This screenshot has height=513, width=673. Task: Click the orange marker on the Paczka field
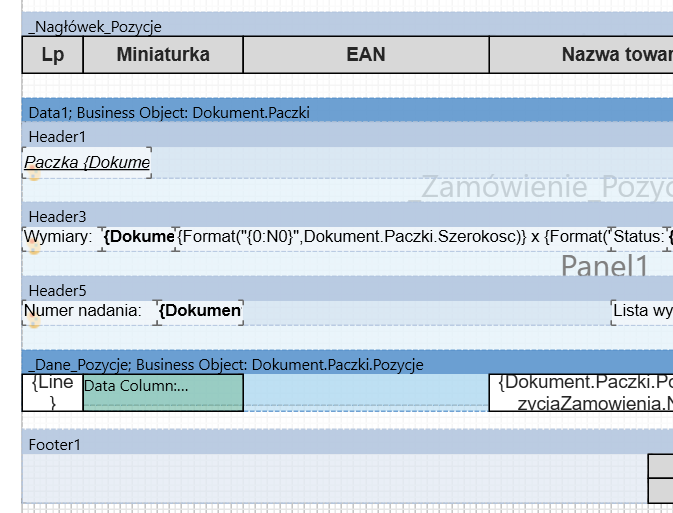[33, 175]
